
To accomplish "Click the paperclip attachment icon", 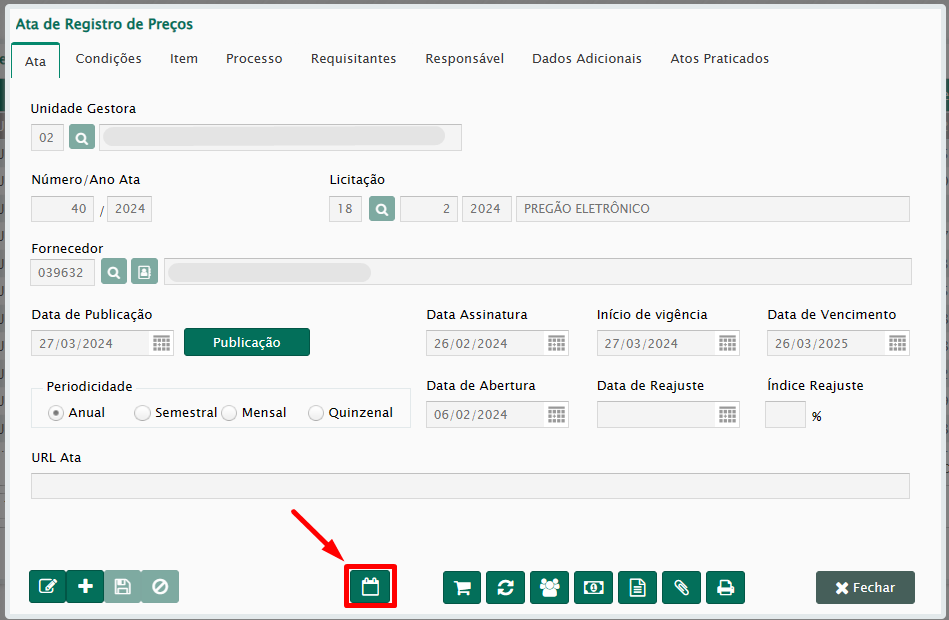I will point(681,588).
